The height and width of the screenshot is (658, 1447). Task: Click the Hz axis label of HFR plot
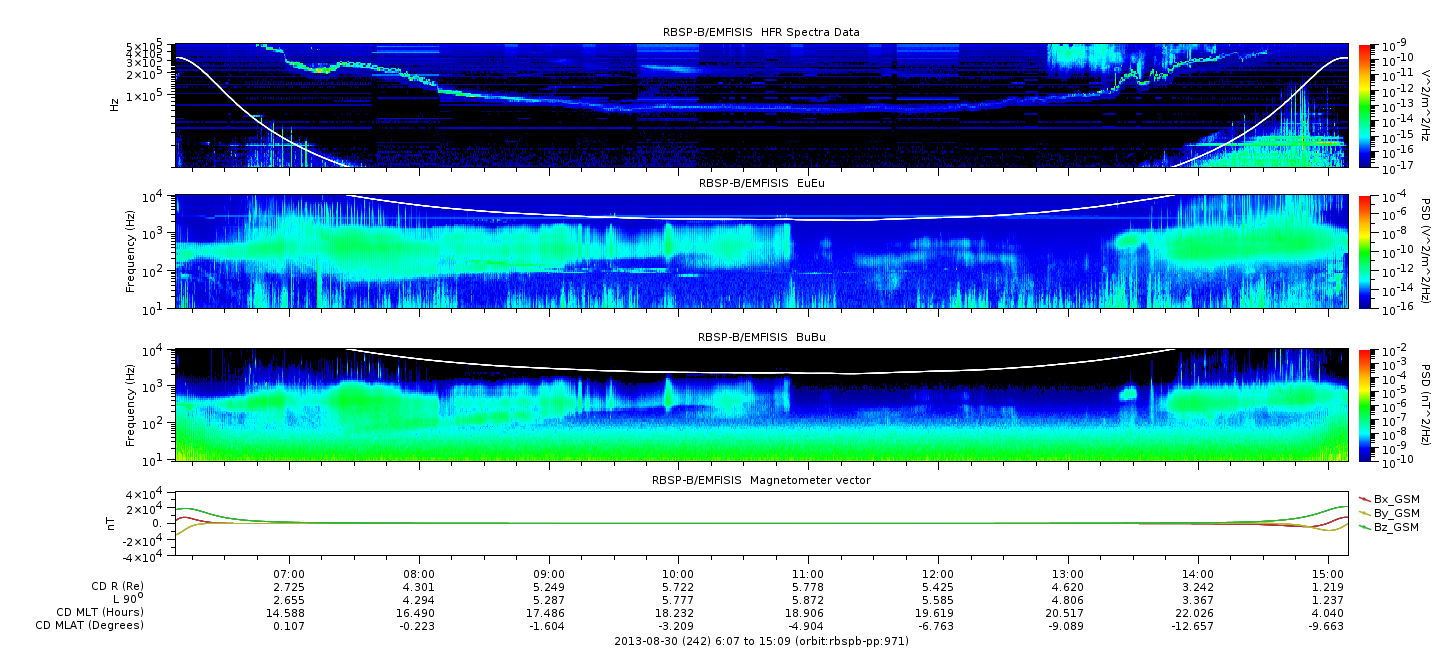(x=116, y=104)
